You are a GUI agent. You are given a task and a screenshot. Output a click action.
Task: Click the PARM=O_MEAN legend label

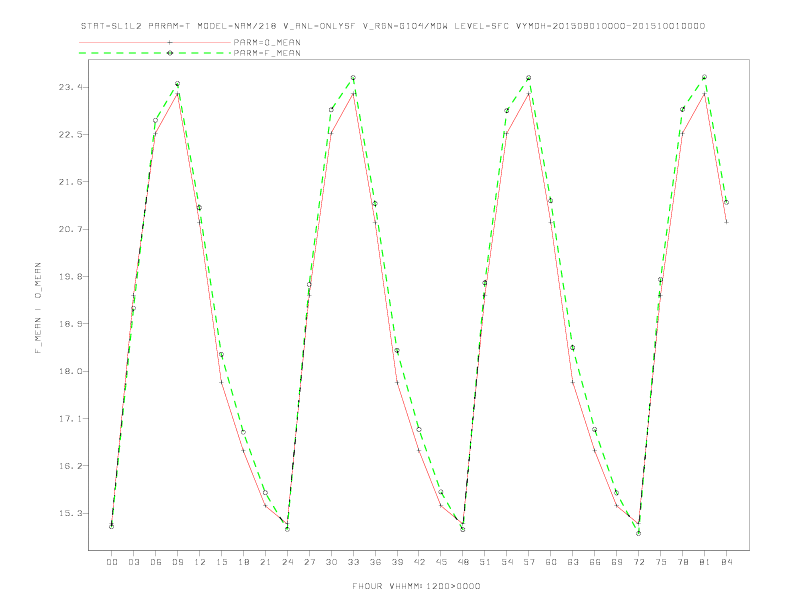(267, 42)
